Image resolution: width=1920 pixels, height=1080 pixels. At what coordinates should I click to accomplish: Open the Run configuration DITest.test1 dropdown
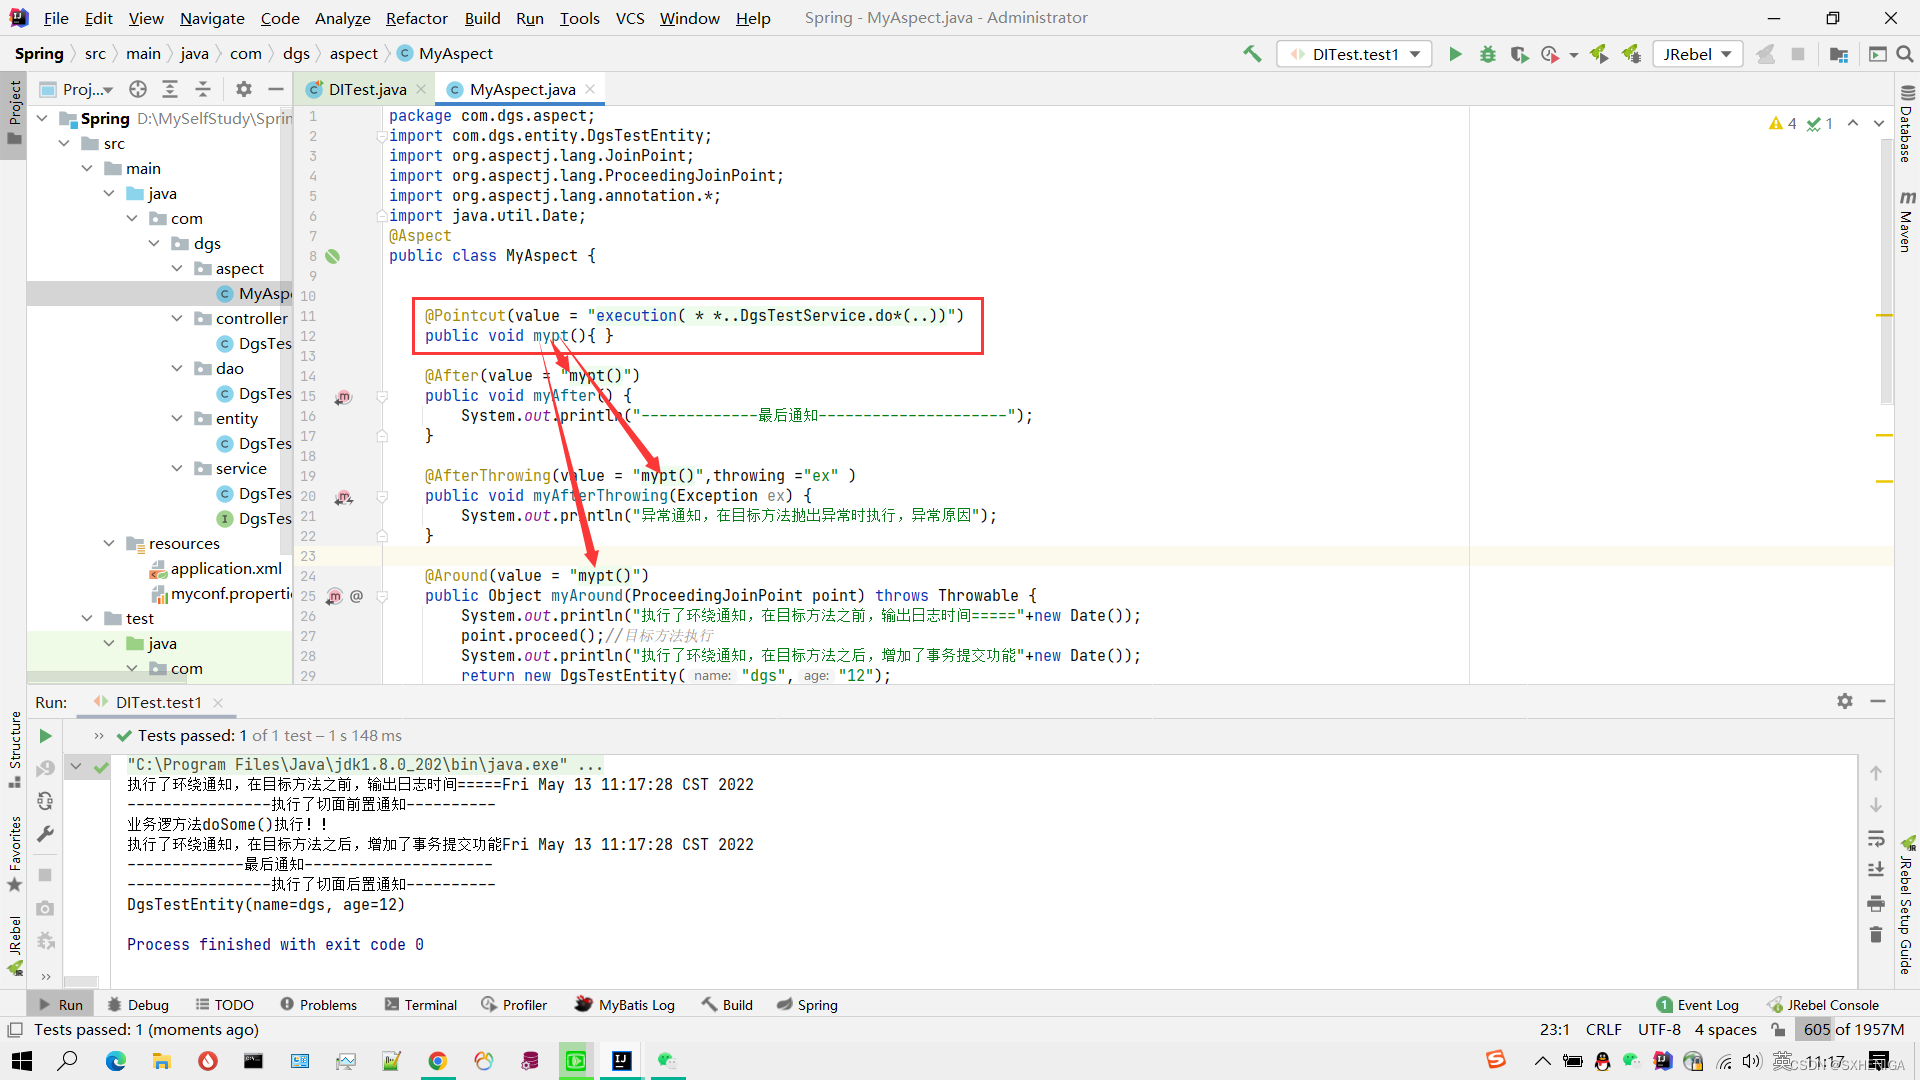click(1354, 54)
